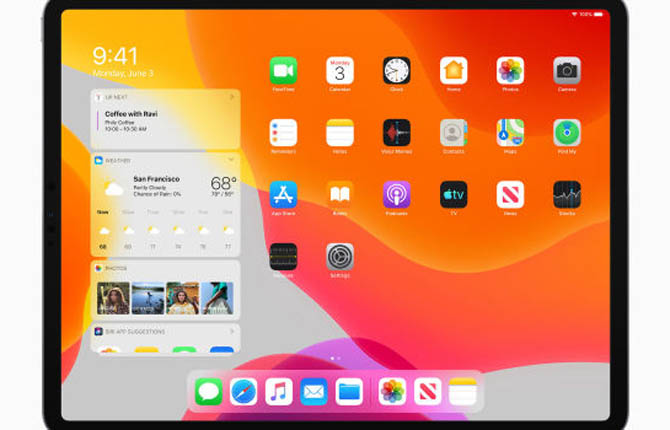Open the FaceTime app

[x=283, y=71]
